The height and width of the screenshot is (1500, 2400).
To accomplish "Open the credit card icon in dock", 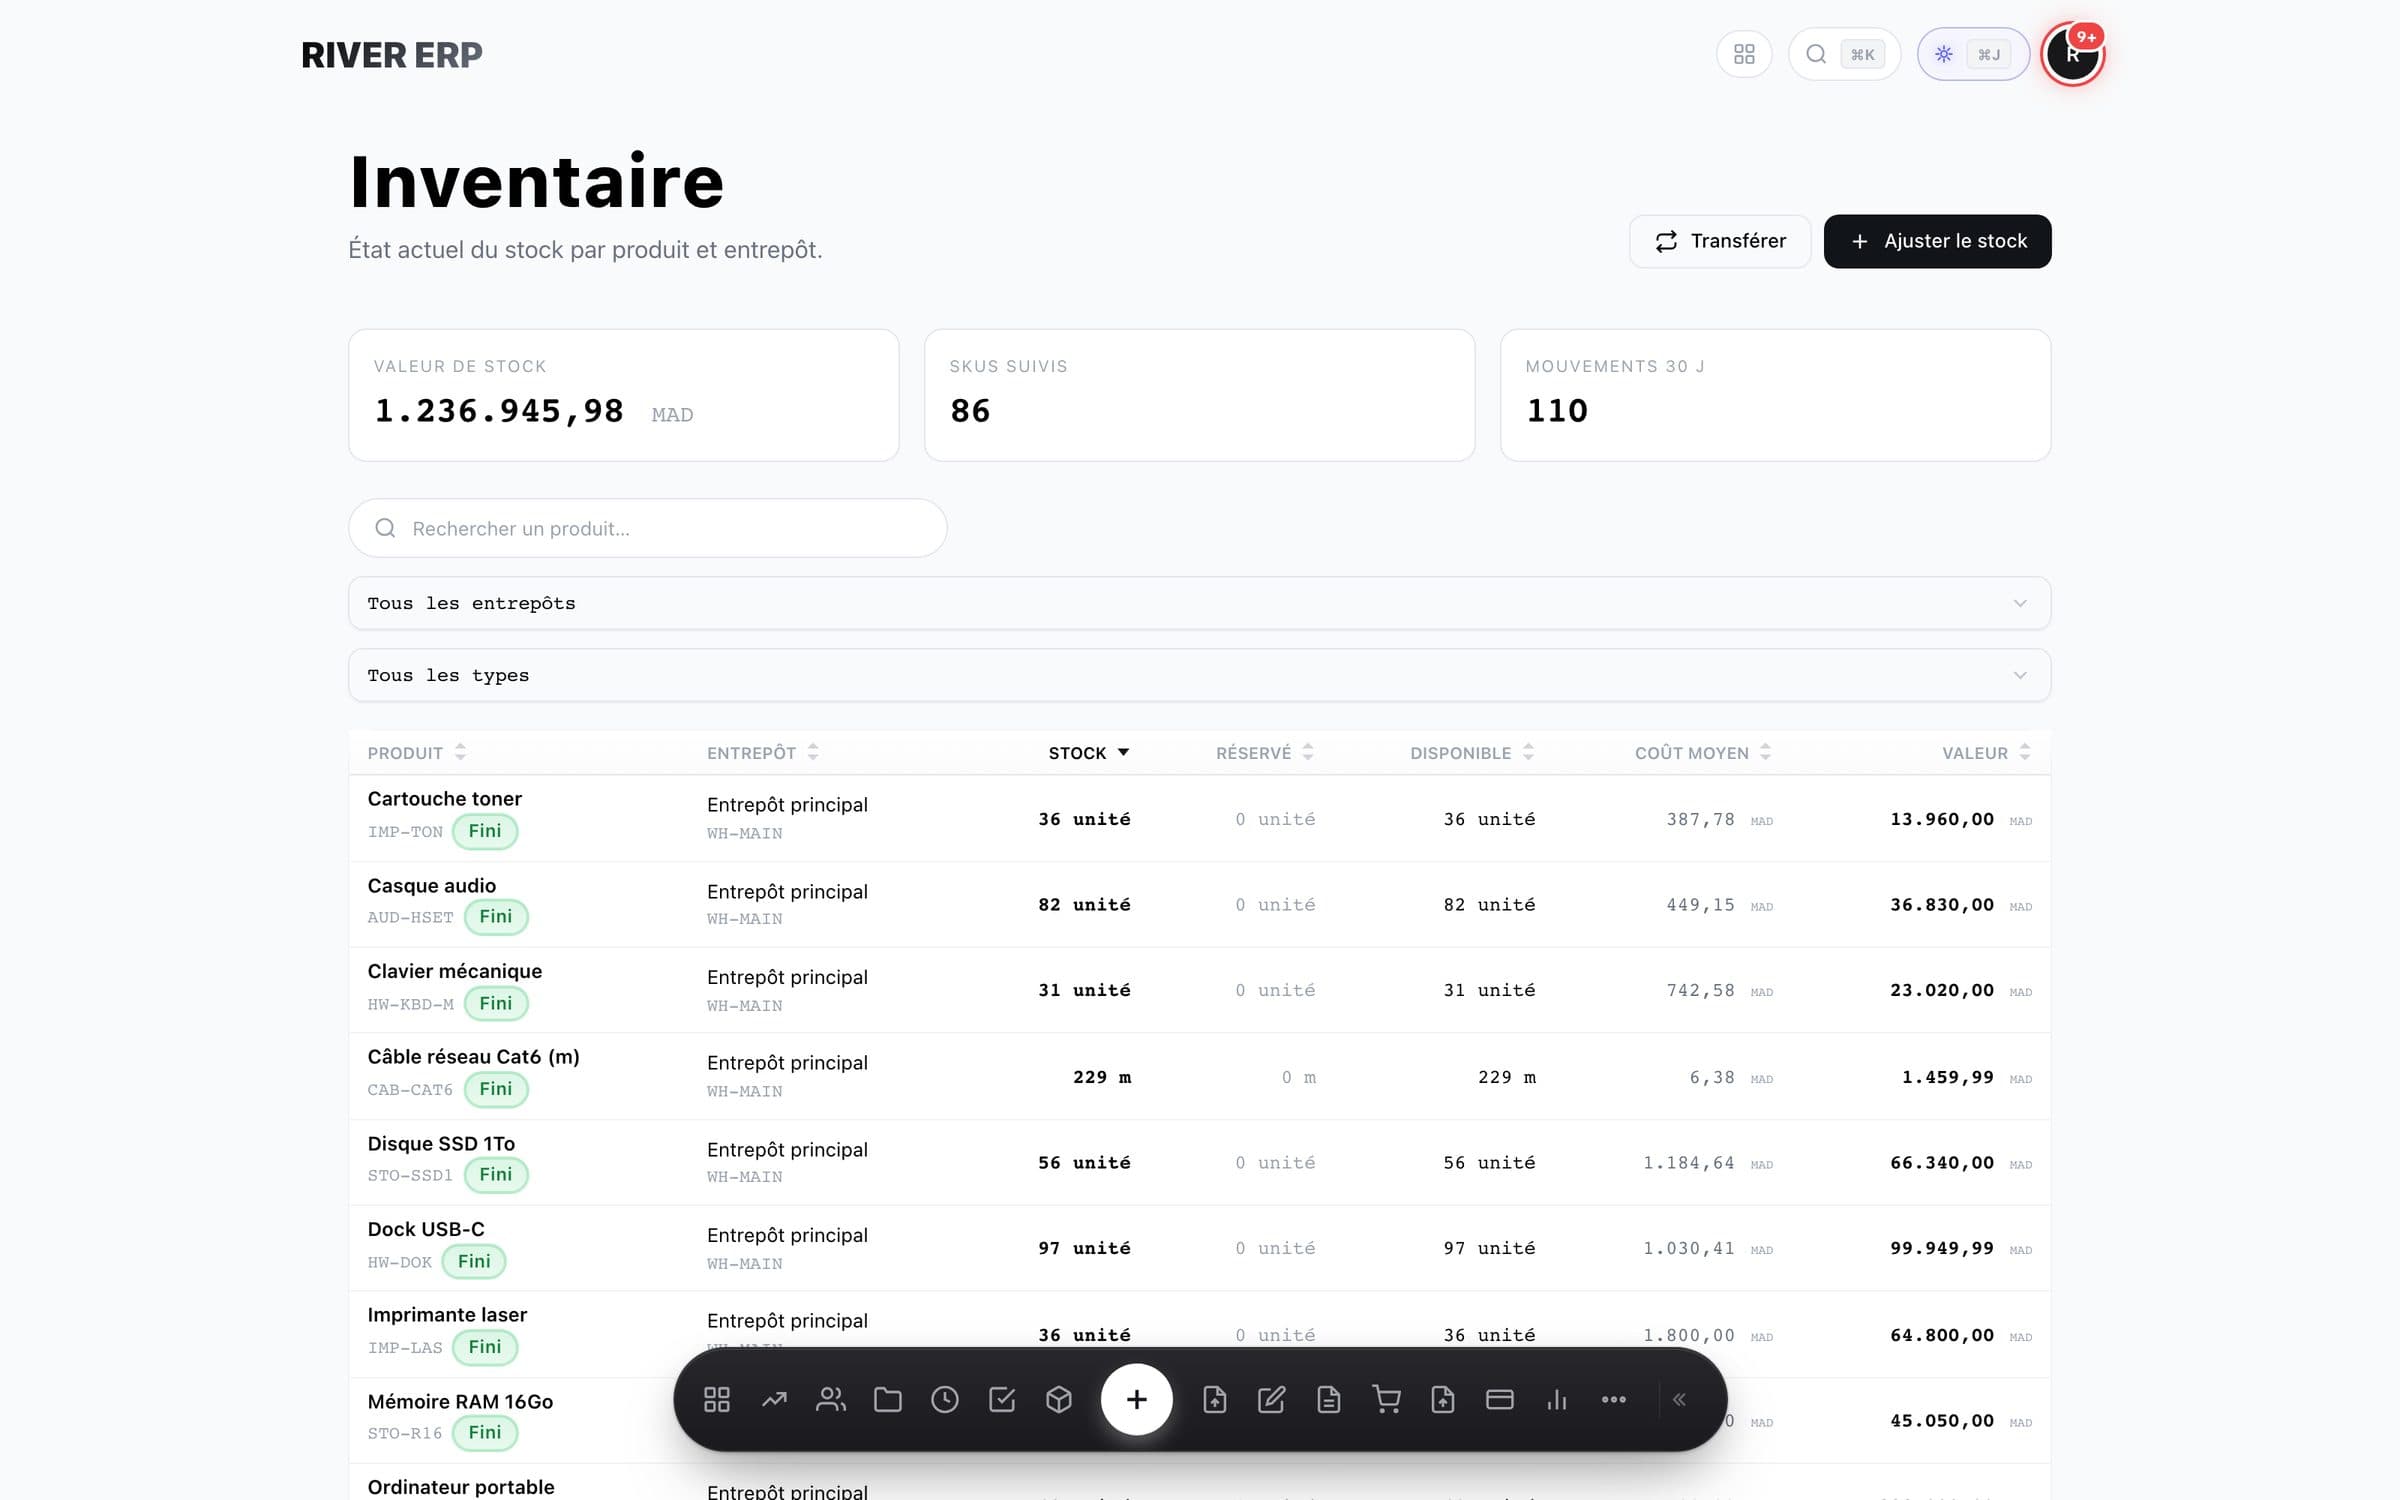I will [1500, 1399].
